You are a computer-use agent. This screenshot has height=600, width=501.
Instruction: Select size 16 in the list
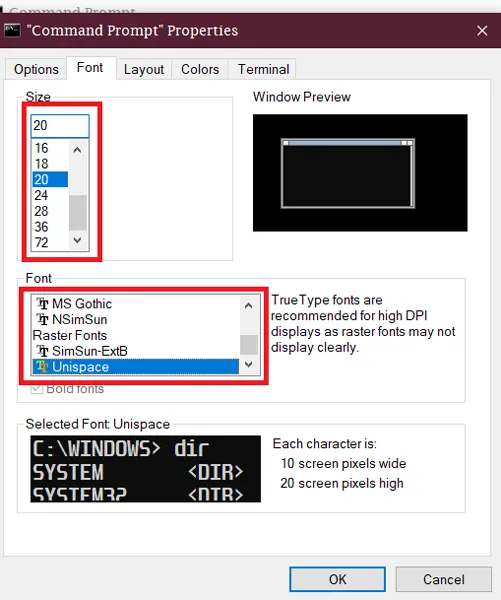(50, 148)
